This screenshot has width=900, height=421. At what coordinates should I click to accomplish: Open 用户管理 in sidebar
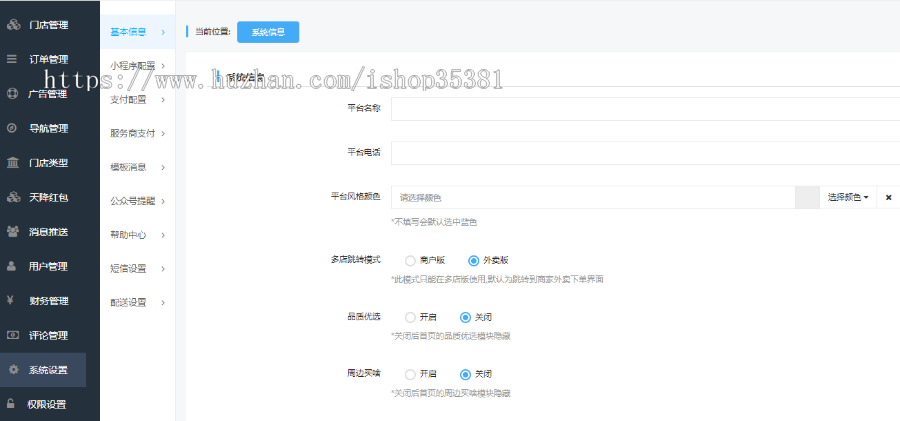[x=50, y=266]
